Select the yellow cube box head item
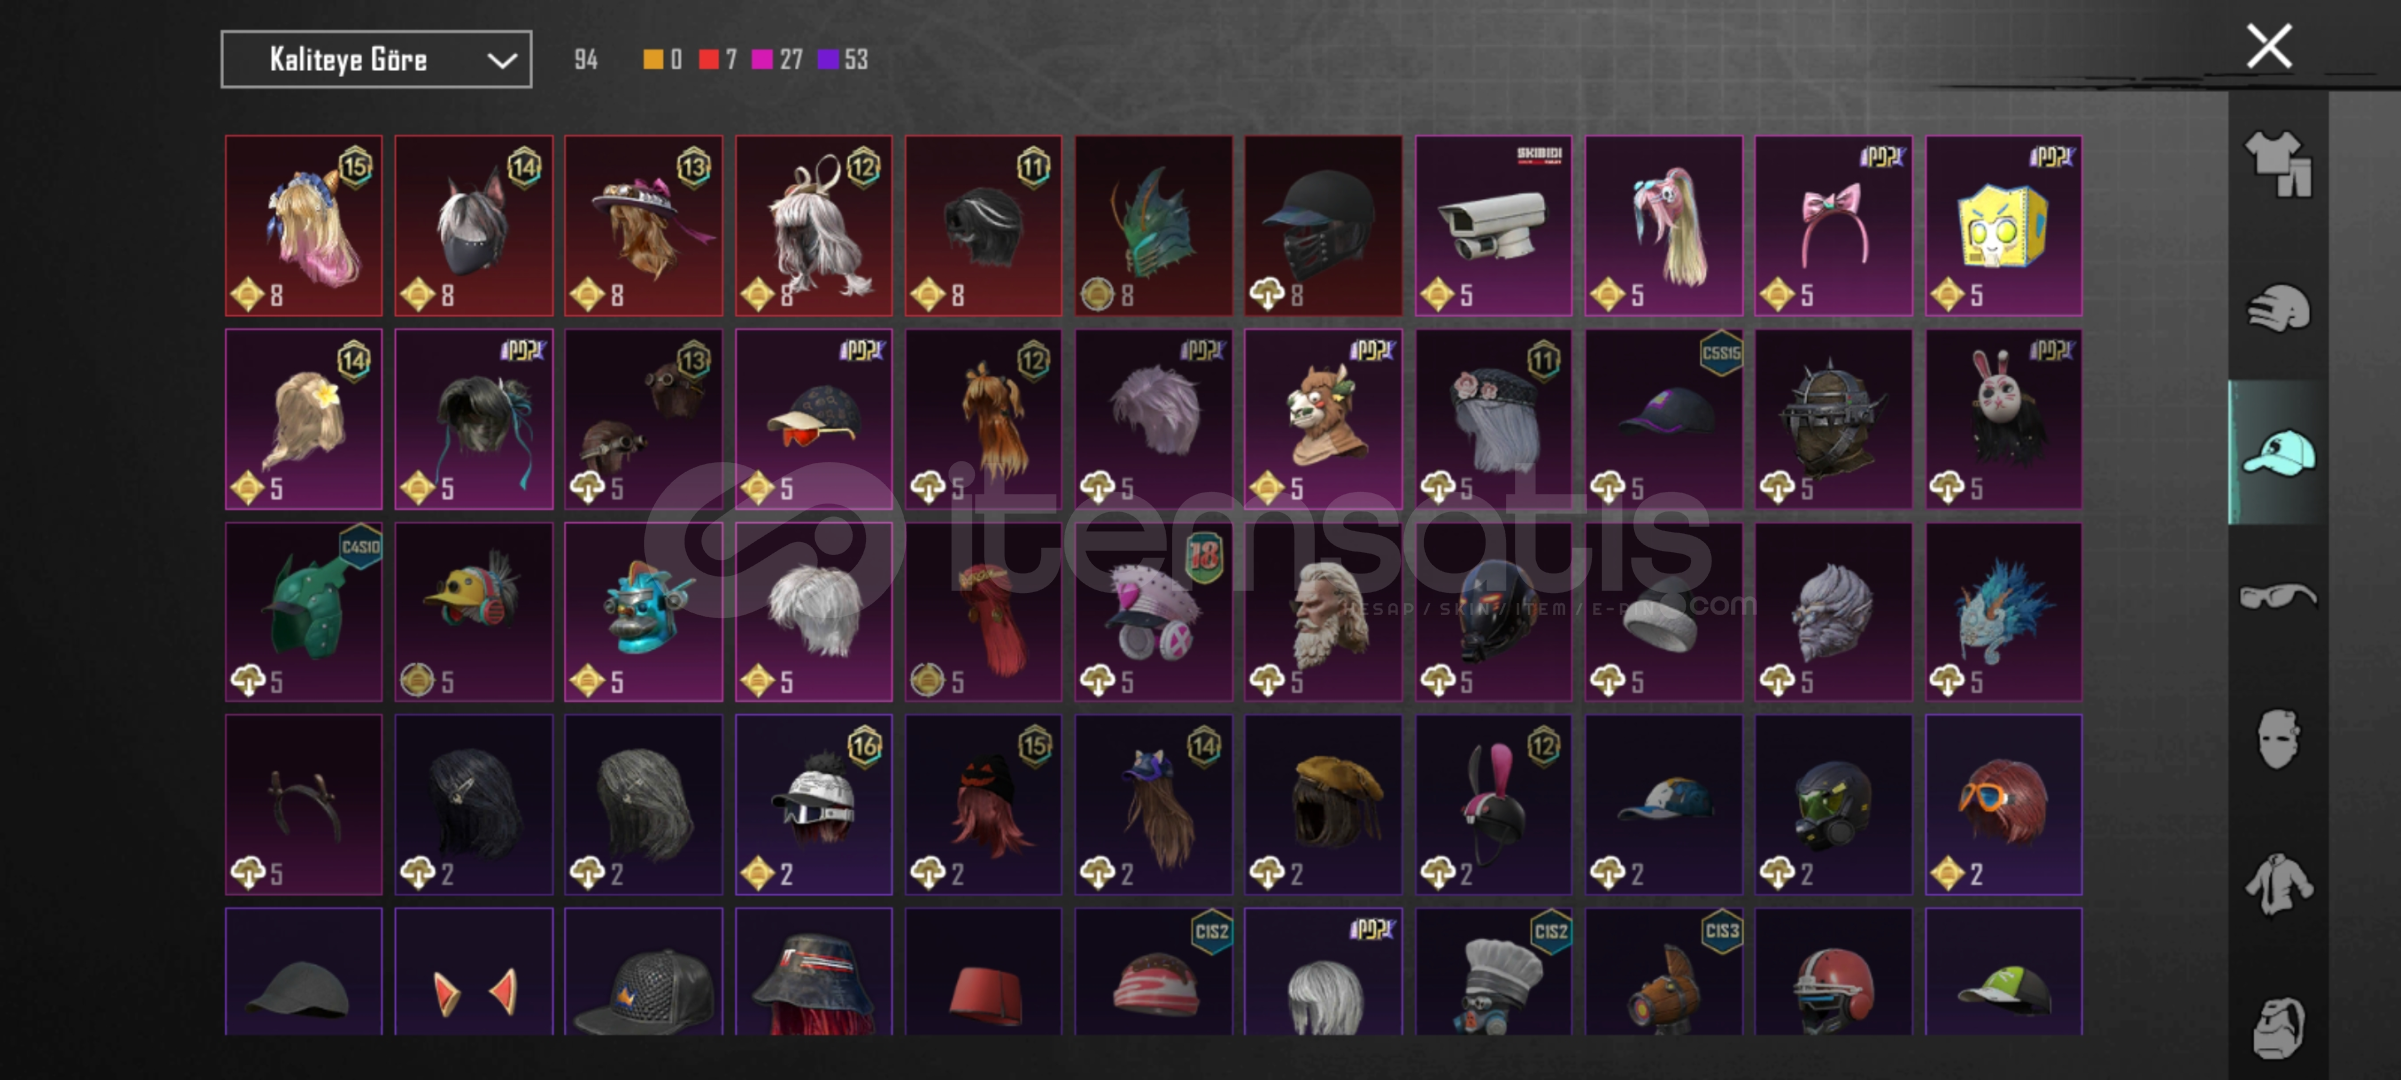The image size is (2401, 1080). (2003, 226)
